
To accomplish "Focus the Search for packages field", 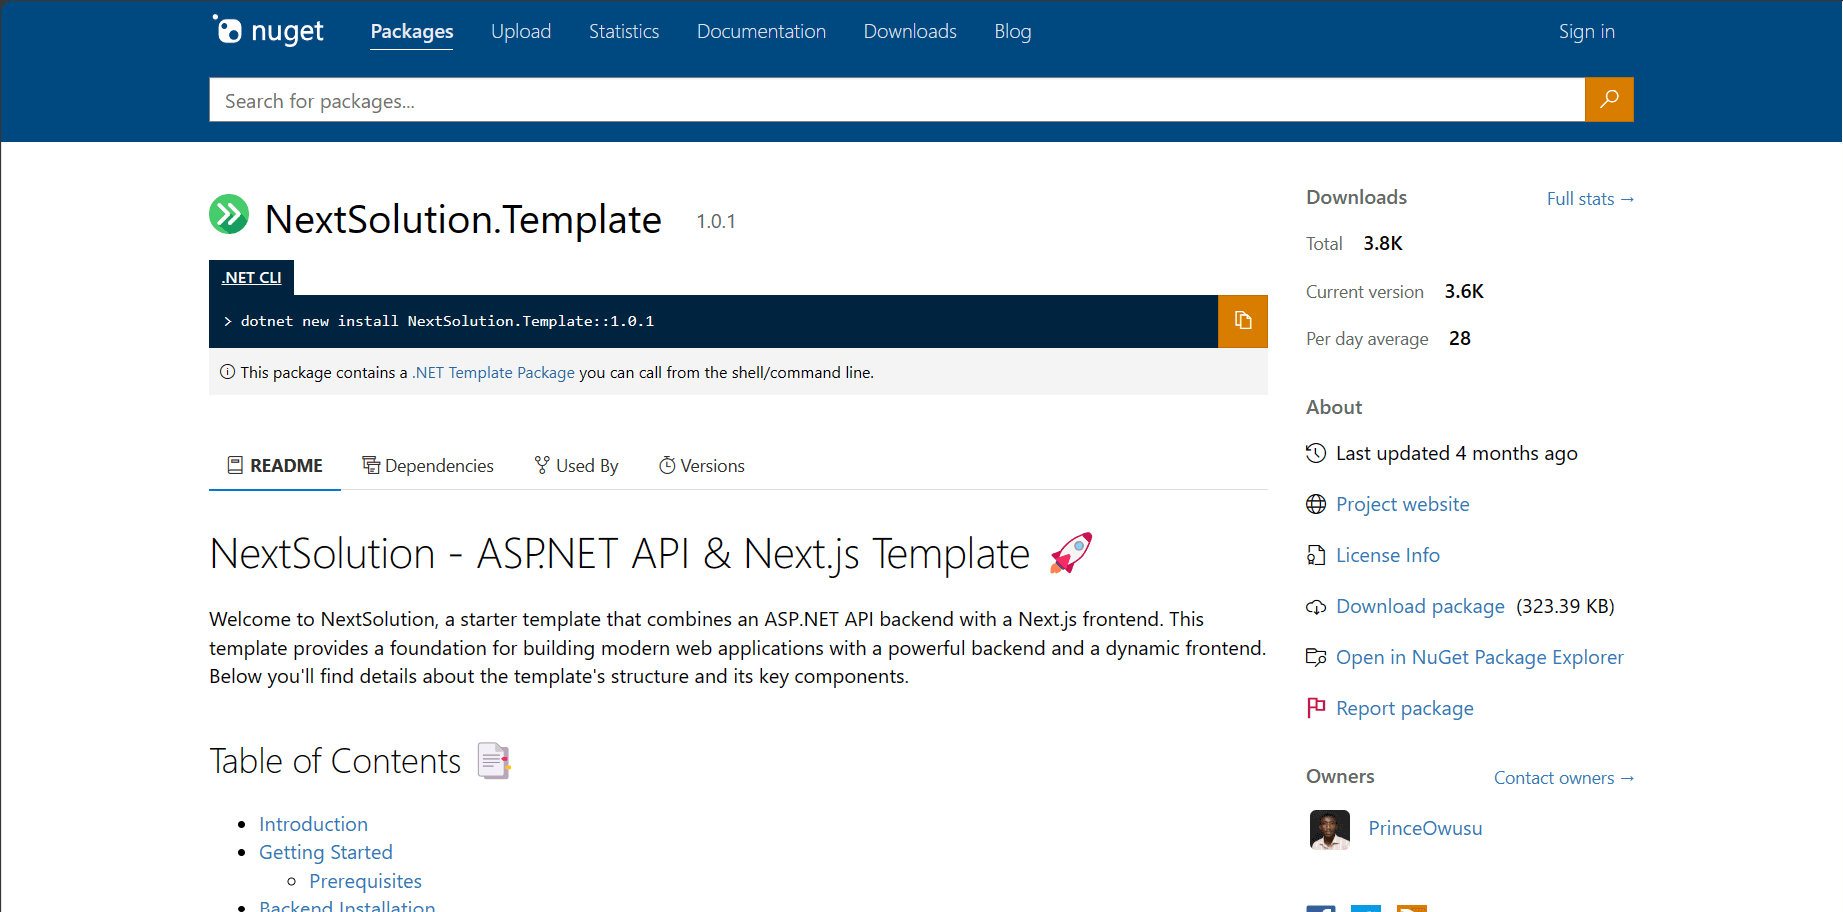I will coord(897,100).
